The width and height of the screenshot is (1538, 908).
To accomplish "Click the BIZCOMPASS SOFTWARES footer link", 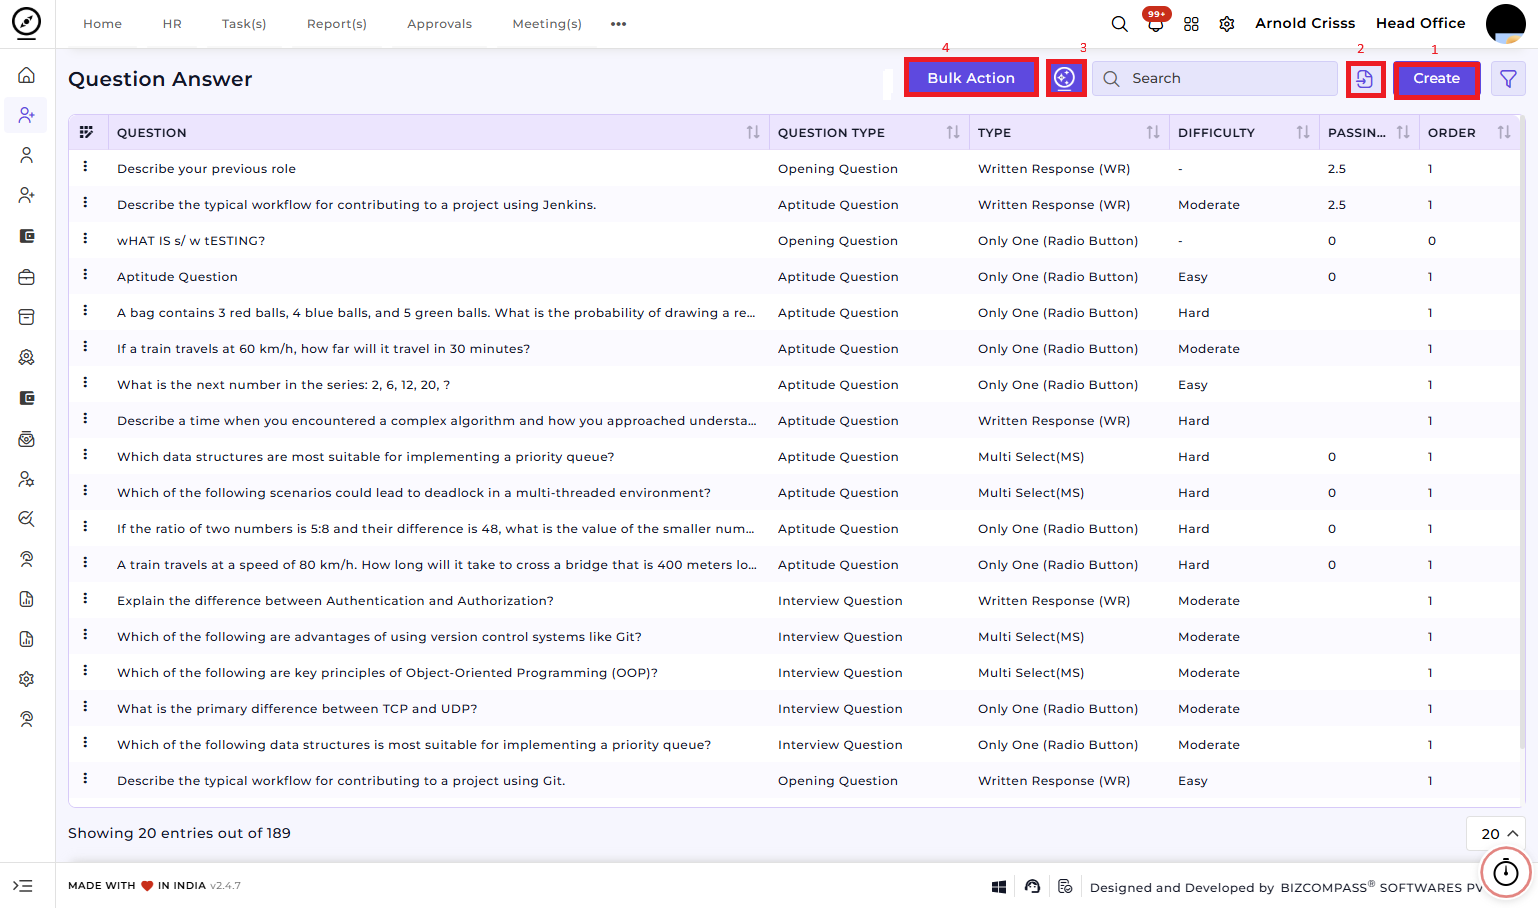I will (x=1382, y=887).
